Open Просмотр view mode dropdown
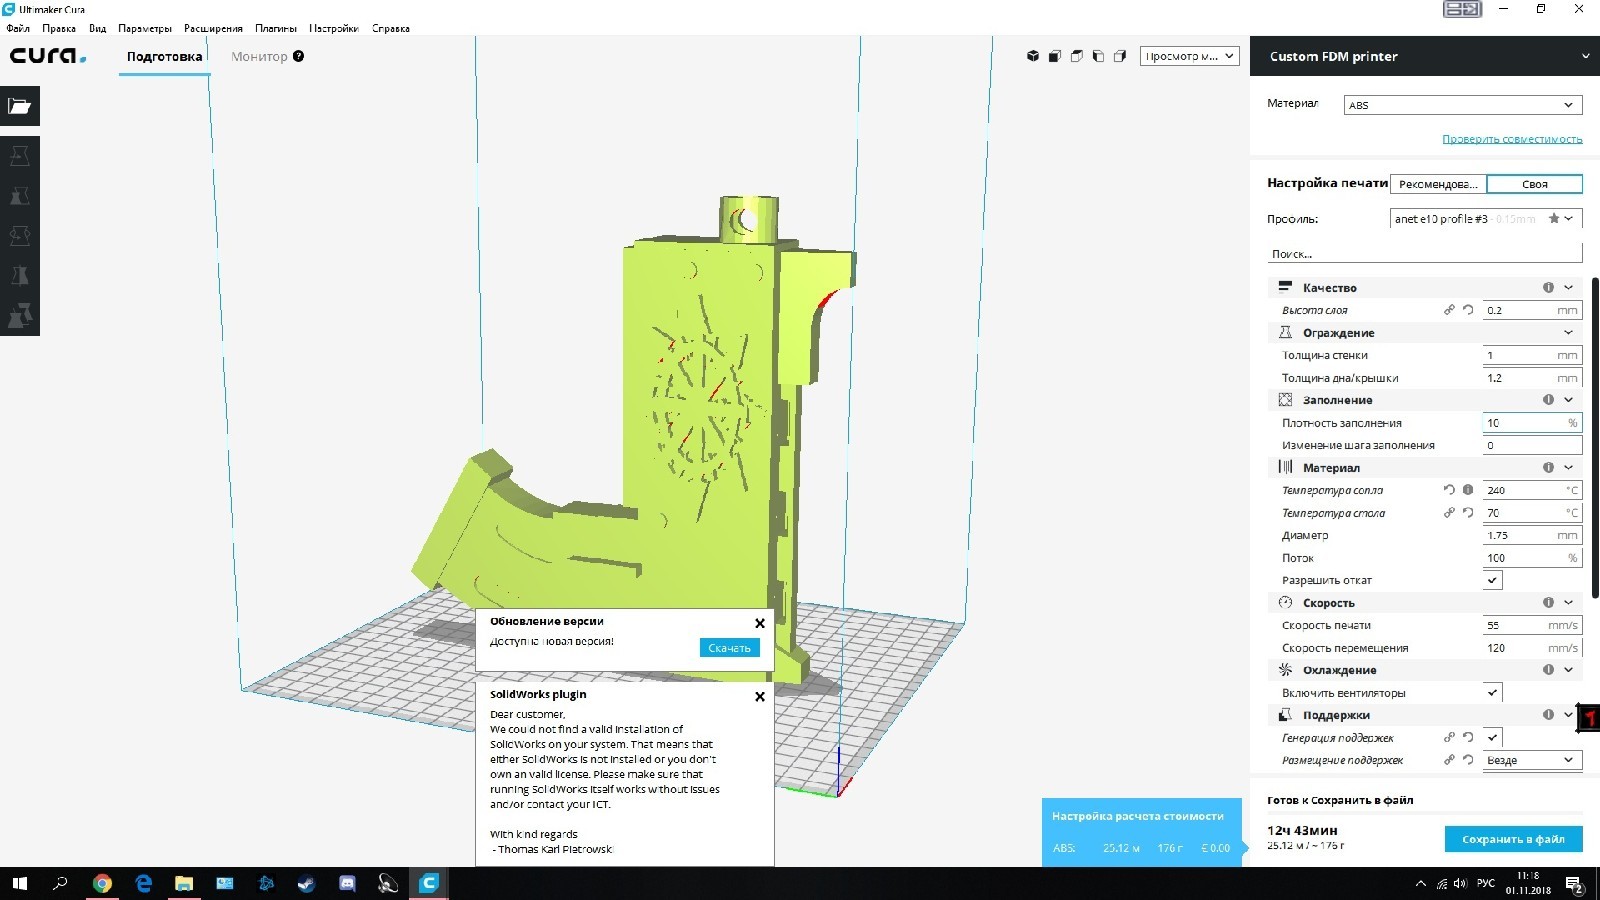 1190,56
